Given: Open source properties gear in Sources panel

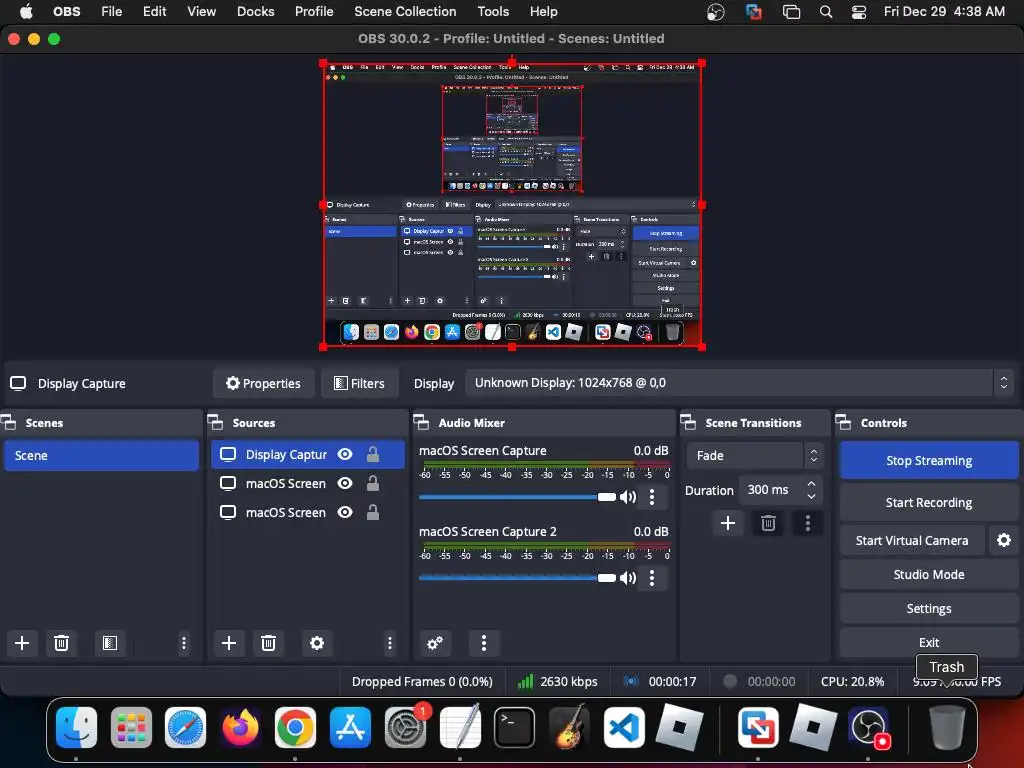Looking at the screenshot, I should click(317, 643).
